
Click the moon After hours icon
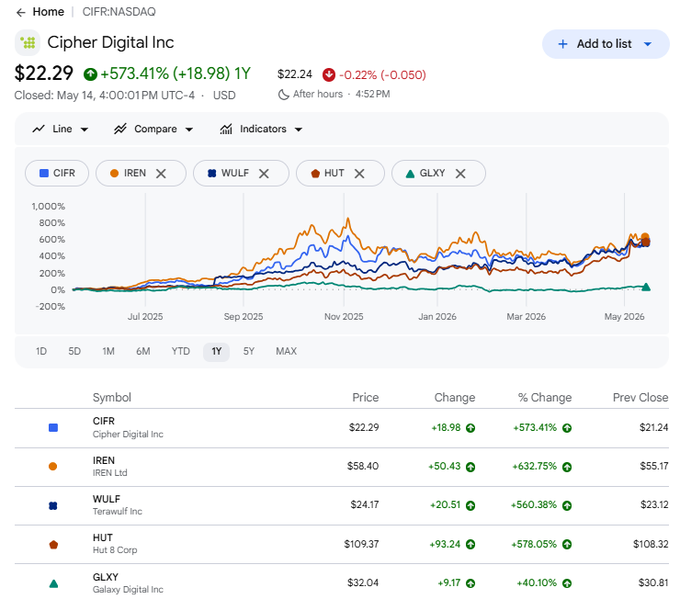[283, 94]
